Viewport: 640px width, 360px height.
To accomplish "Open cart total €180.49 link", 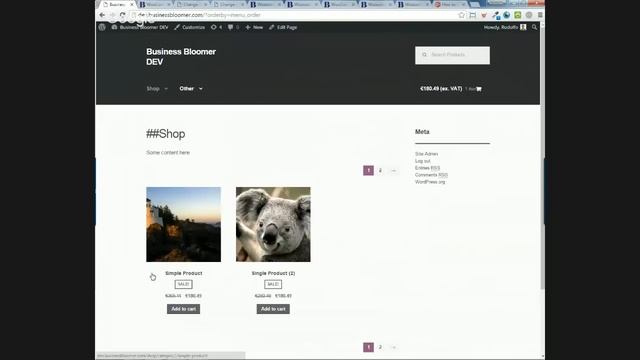I will 441,89.
